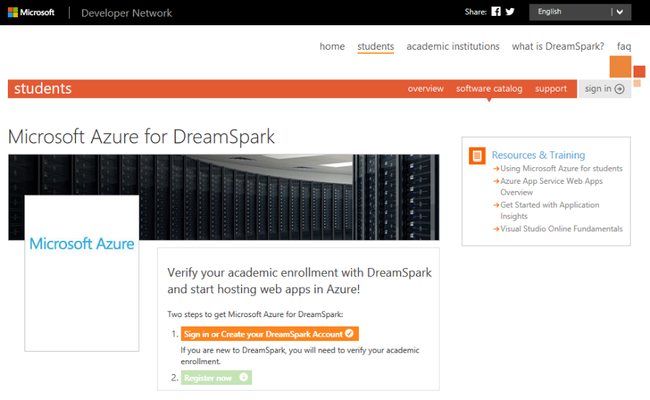The width and height of the screenshot is (650, 400).
Task: Click Sign in or Create your DreamSpark Account
Action: [269, 334]
